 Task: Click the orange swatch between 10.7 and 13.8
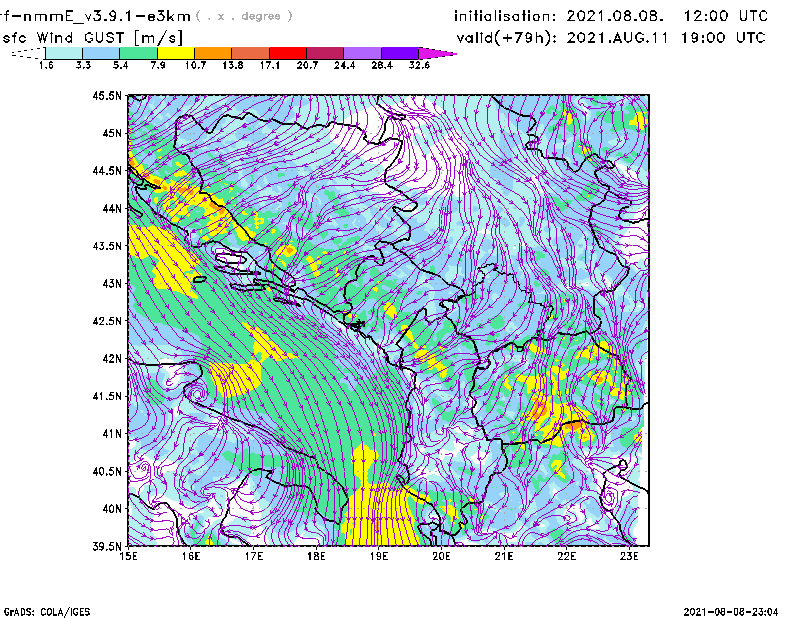tap(213, 53)
